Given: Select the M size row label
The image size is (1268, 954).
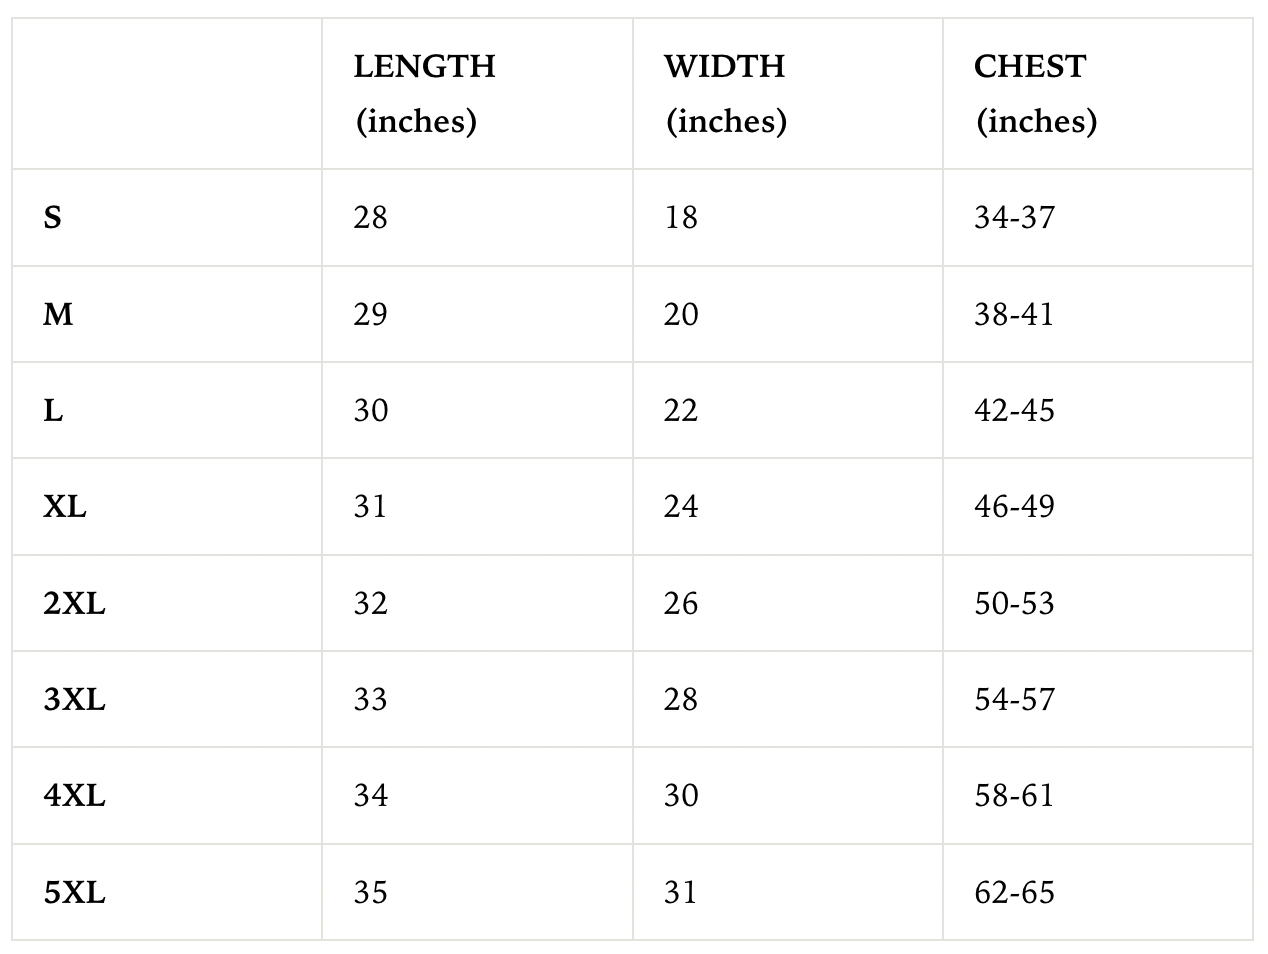Looking at the screenshot, I should tap(58, 314).
